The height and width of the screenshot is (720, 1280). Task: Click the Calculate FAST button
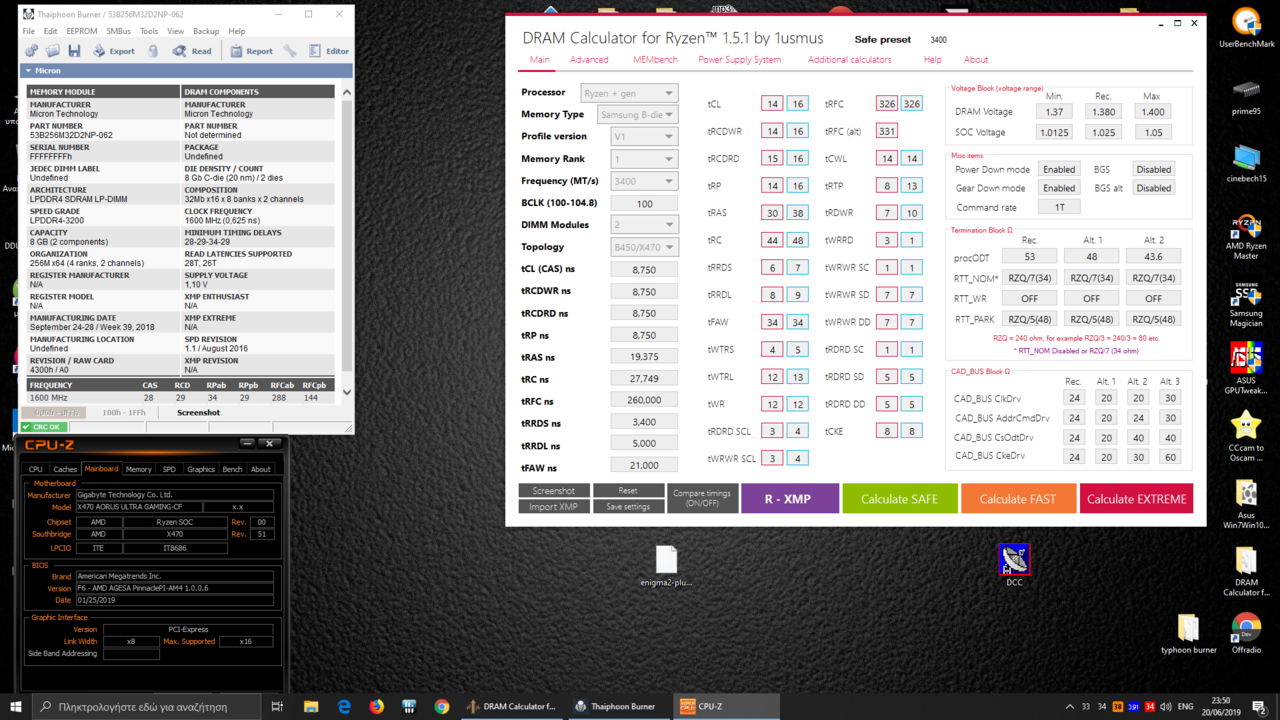coord(1017,499)
